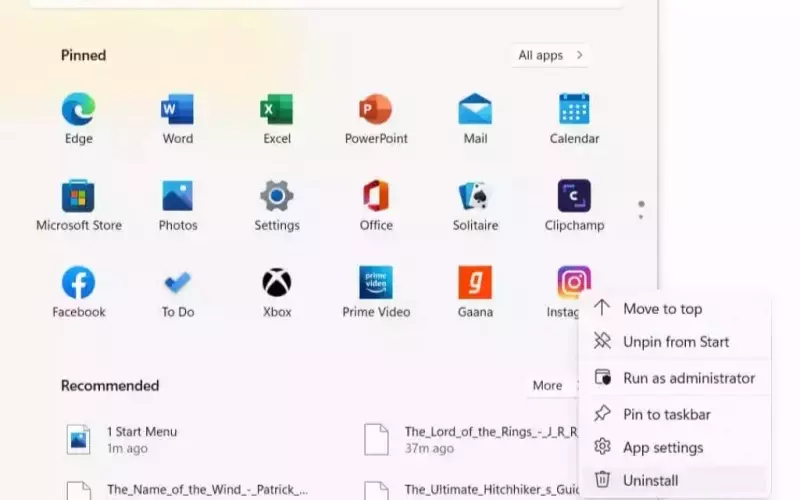Viewport: 800px width, 500px height.
Task: Show All apps list
Action: [550, 55]
